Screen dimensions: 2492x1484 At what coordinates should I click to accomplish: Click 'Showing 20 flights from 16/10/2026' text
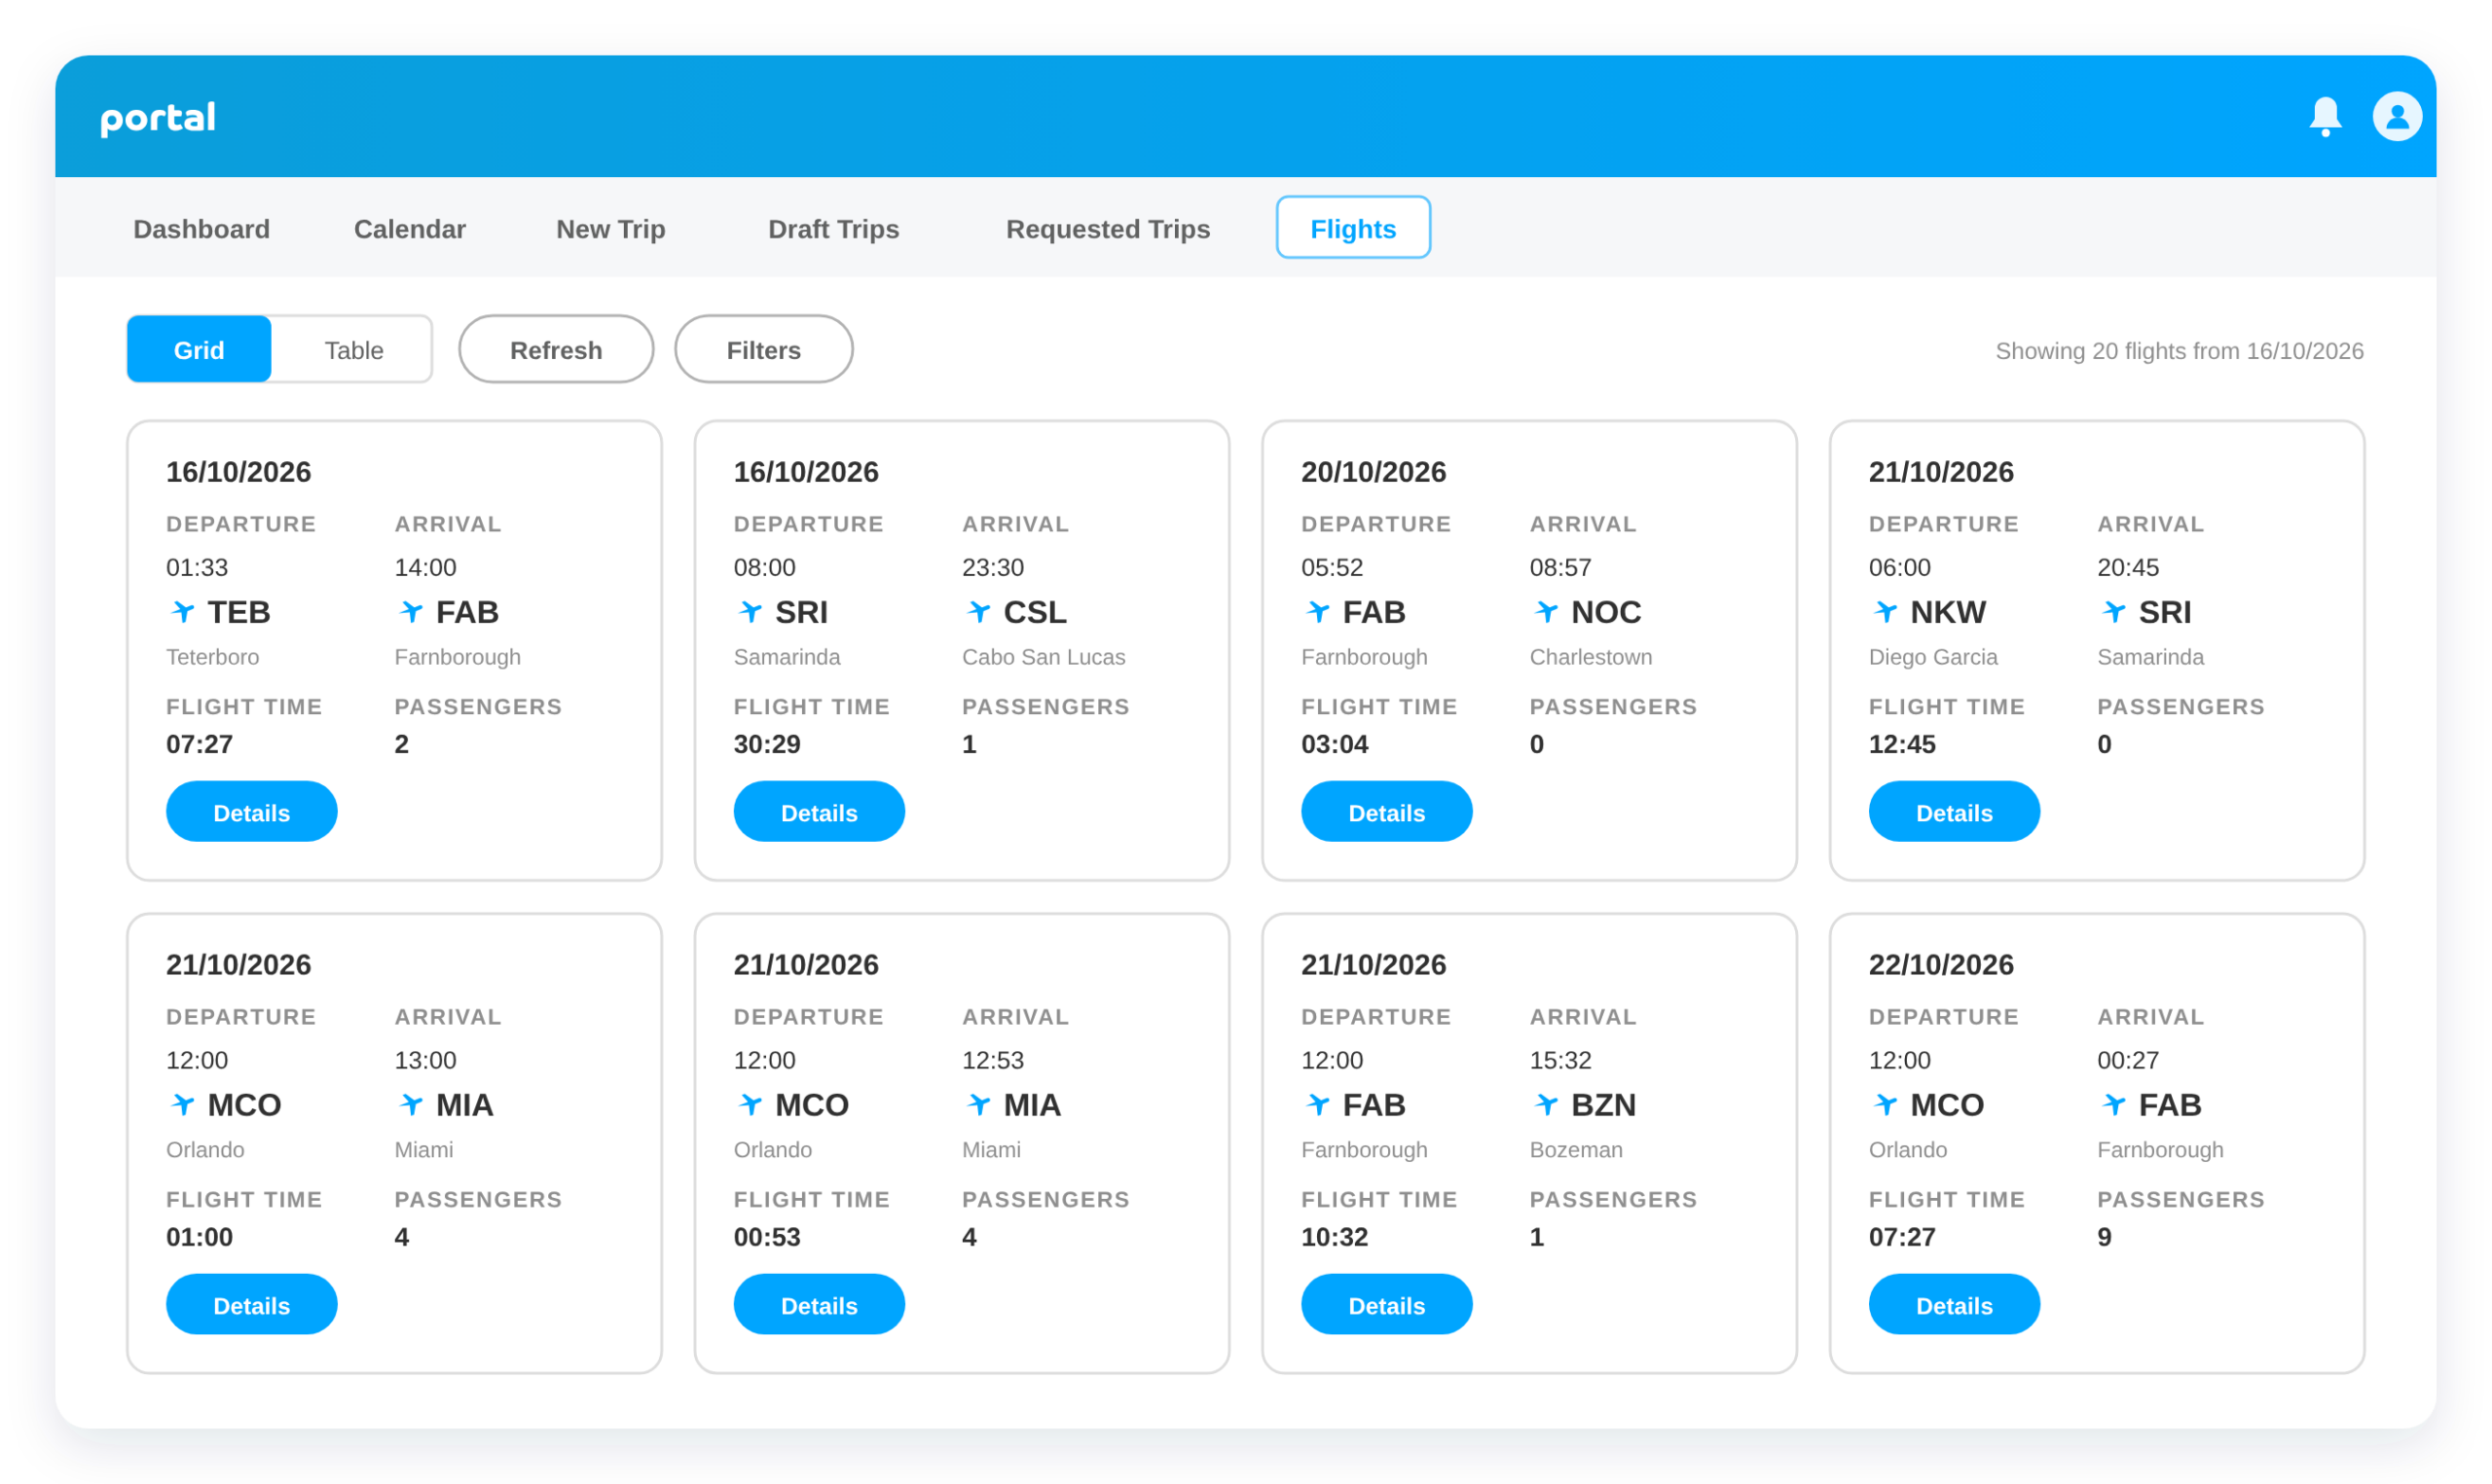tap(2179, 351)
